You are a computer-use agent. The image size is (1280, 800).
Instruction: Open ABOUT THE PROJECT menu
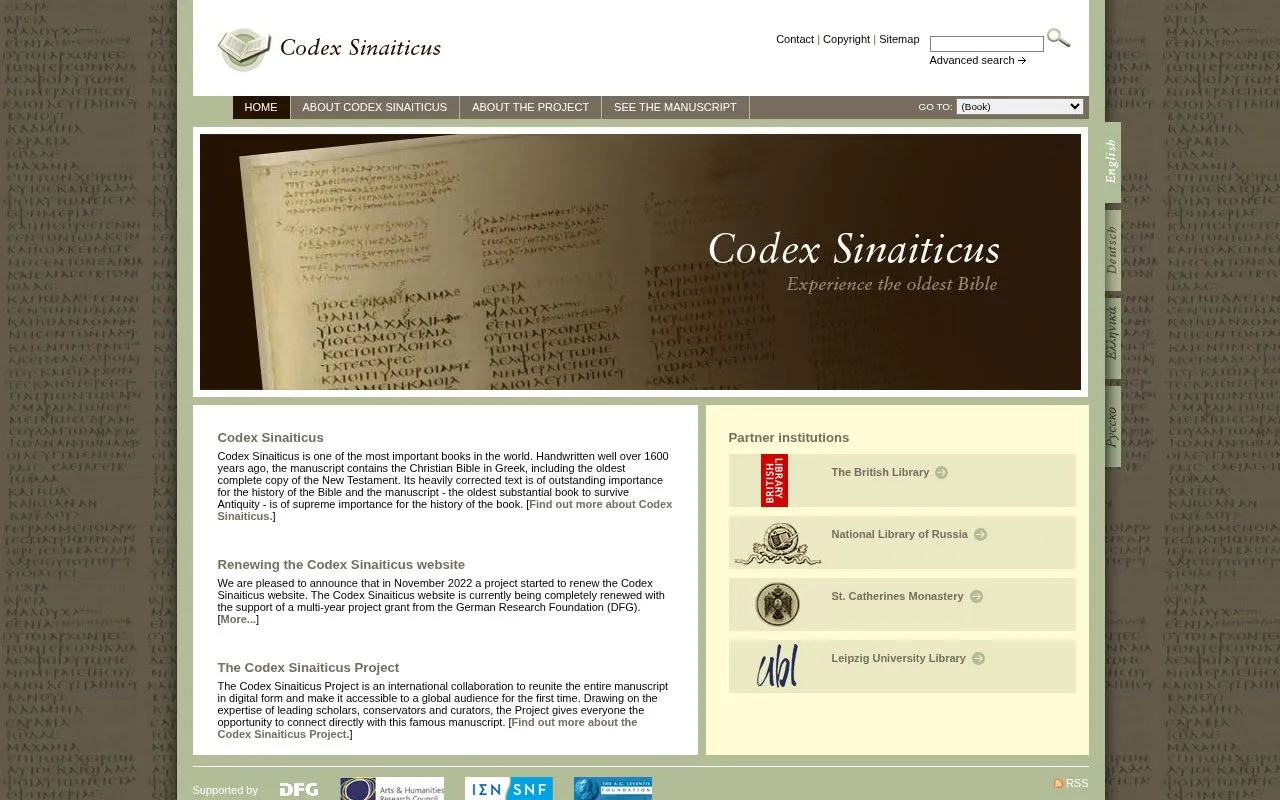(x=531, y=108)
